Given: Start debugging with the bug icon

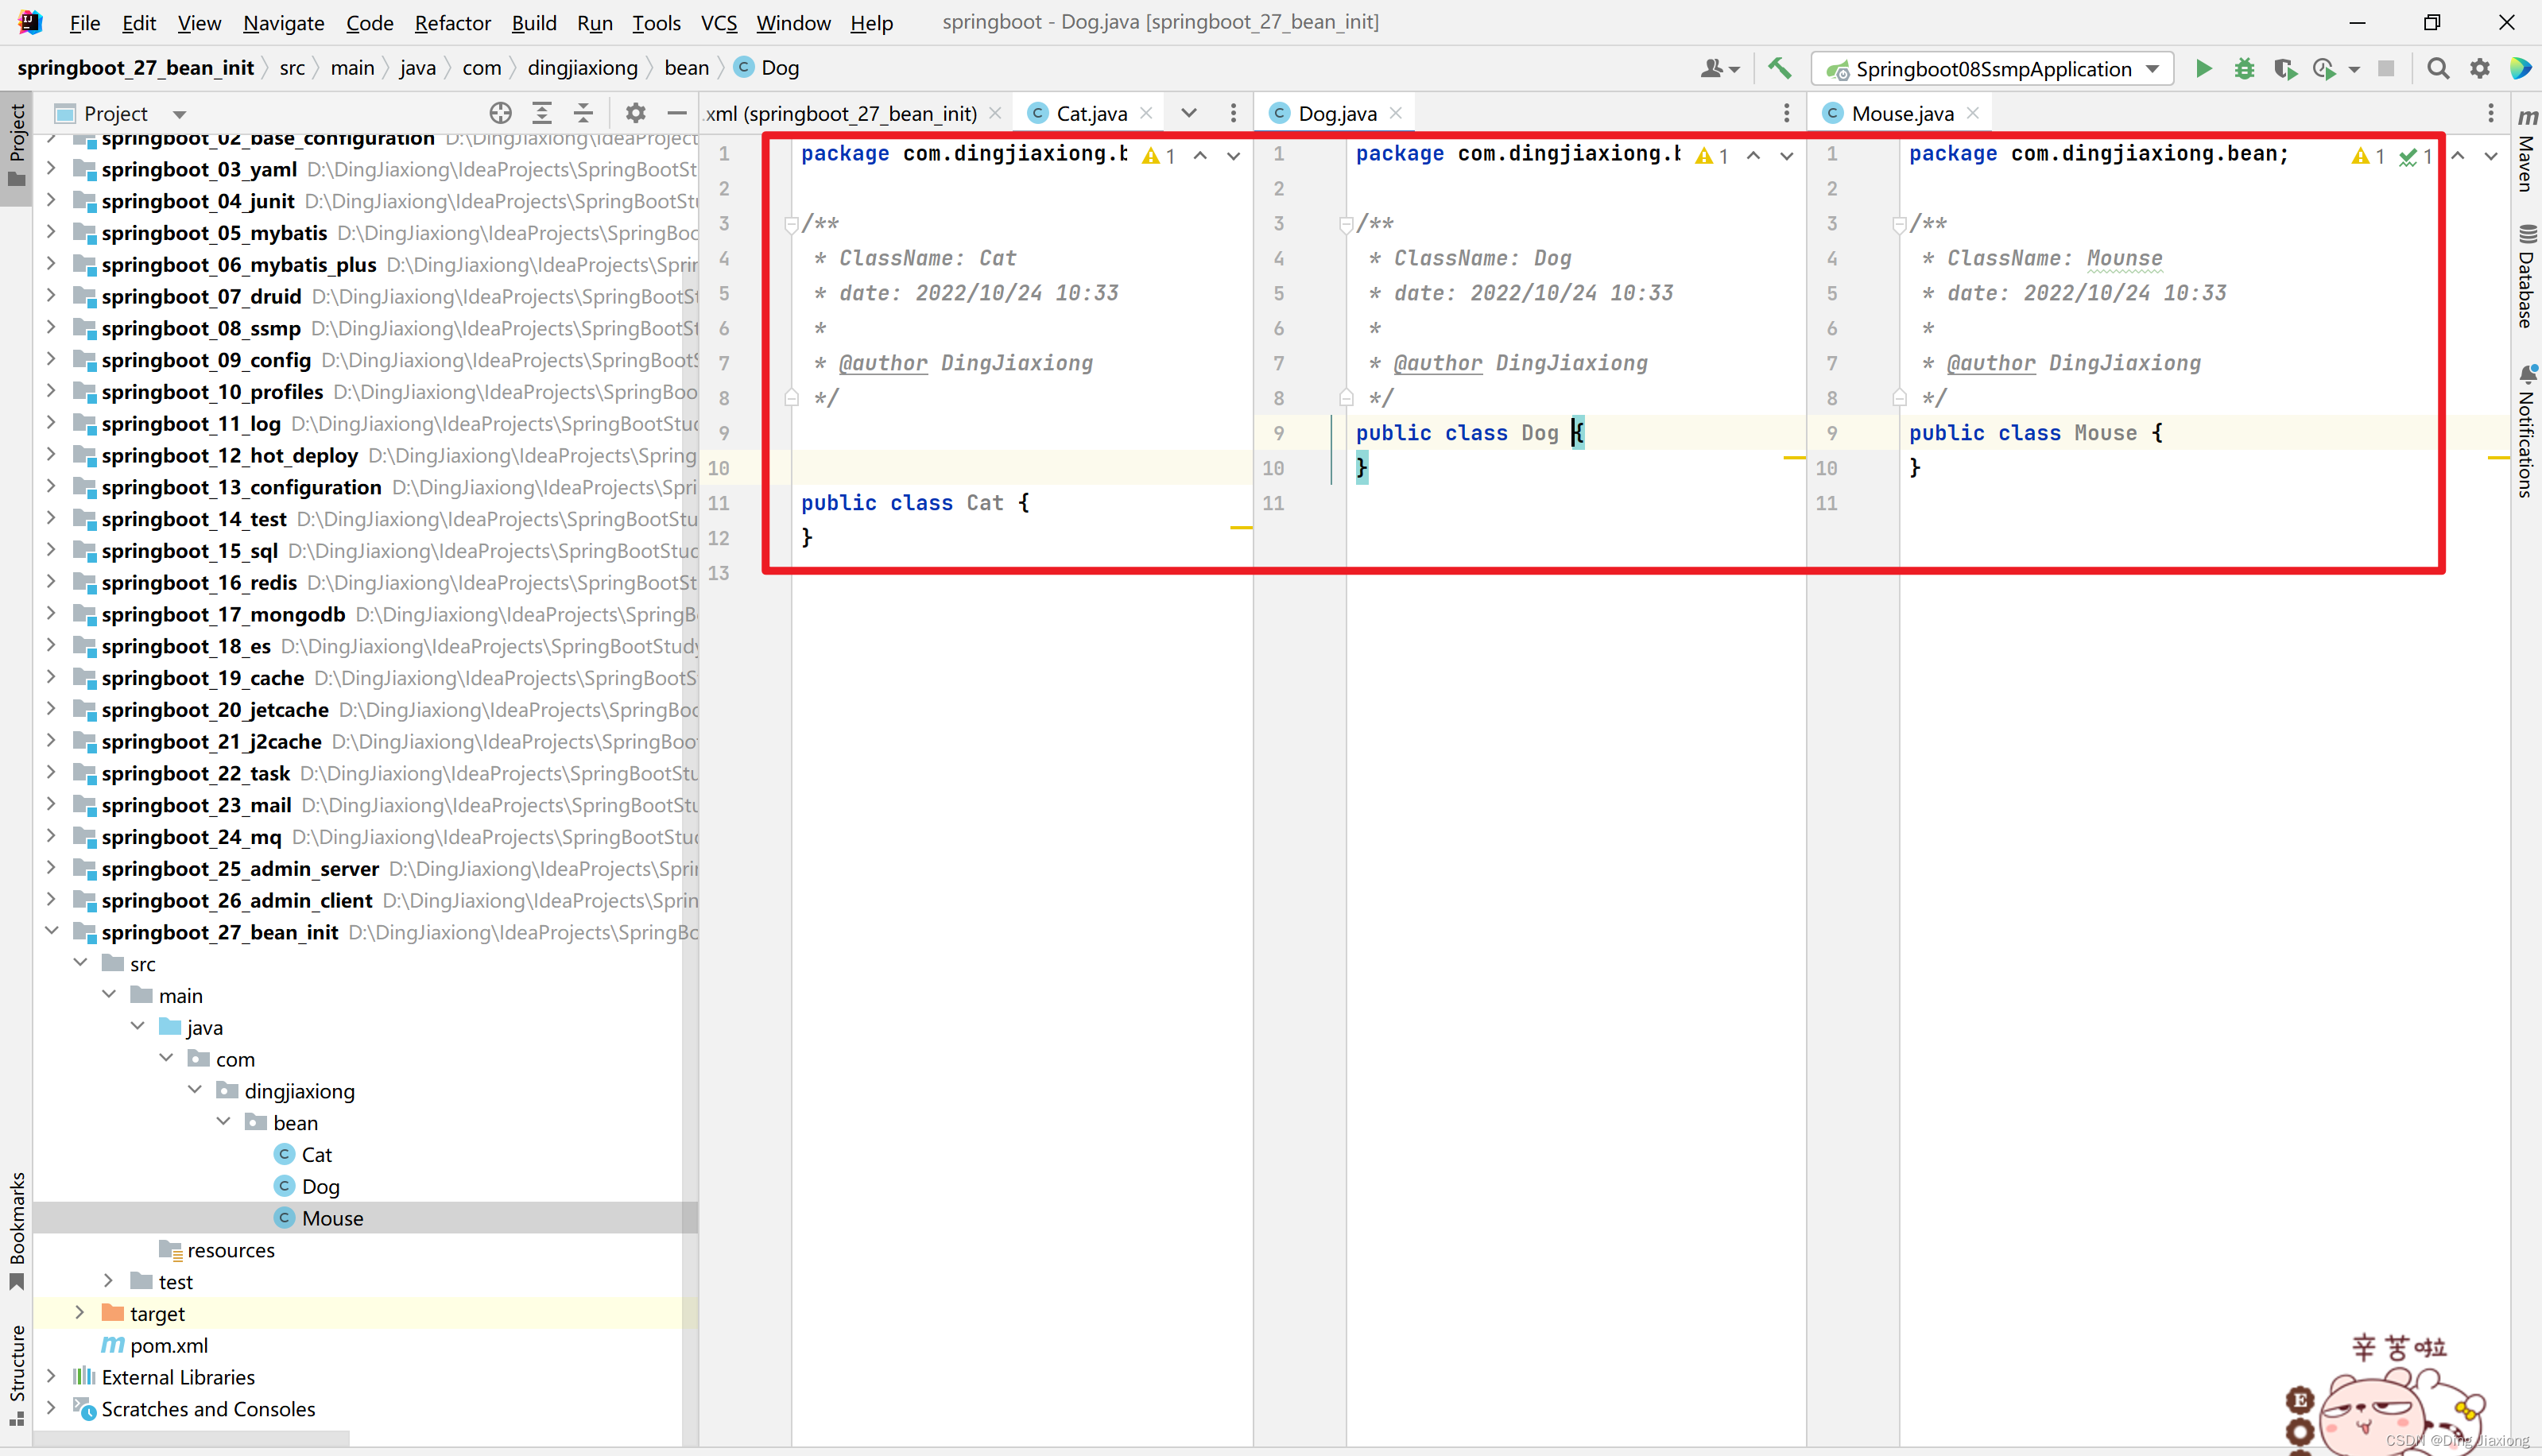Looking at the screenshot, I should pos(2244,68).
